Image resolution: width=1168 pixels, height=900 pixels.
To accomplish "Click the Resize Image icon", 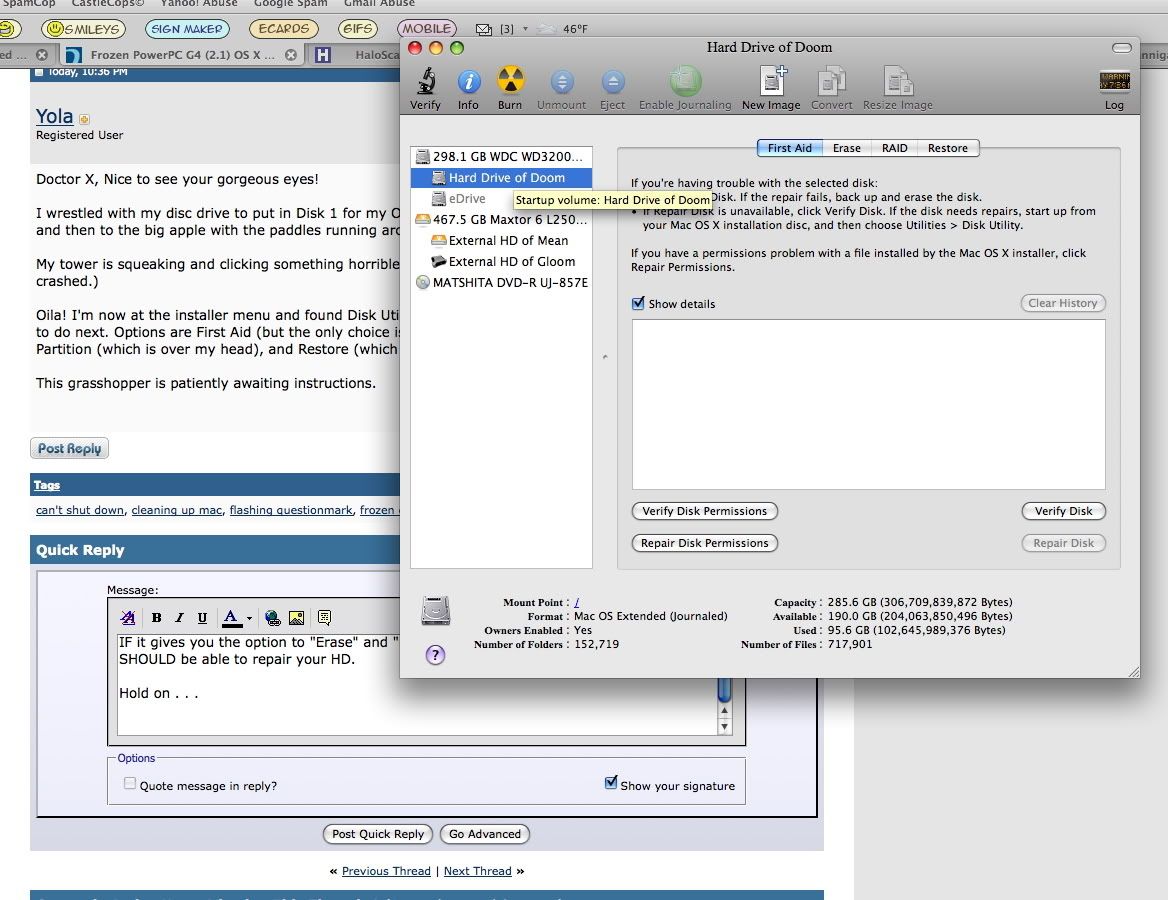I will click(x=898, y=81).
